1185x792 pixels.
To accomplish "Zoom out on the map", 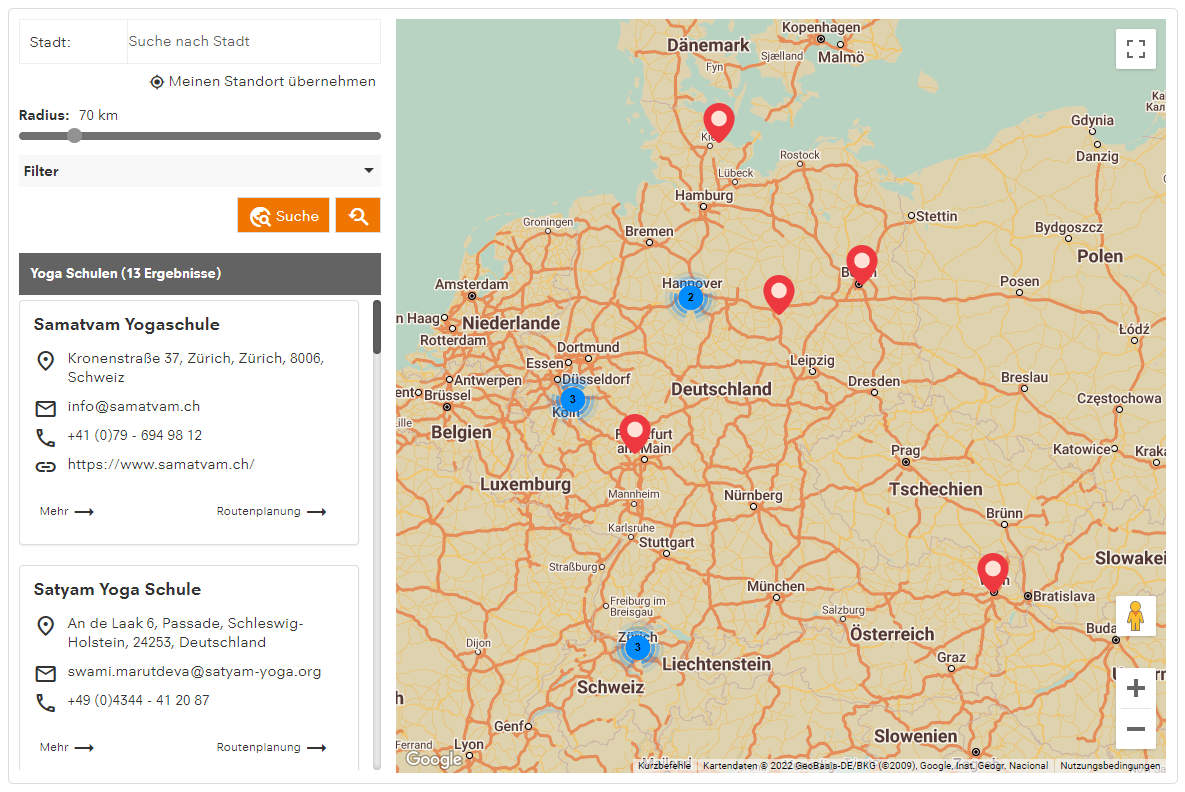I will pyautogui.click(x=1135, y=729).
